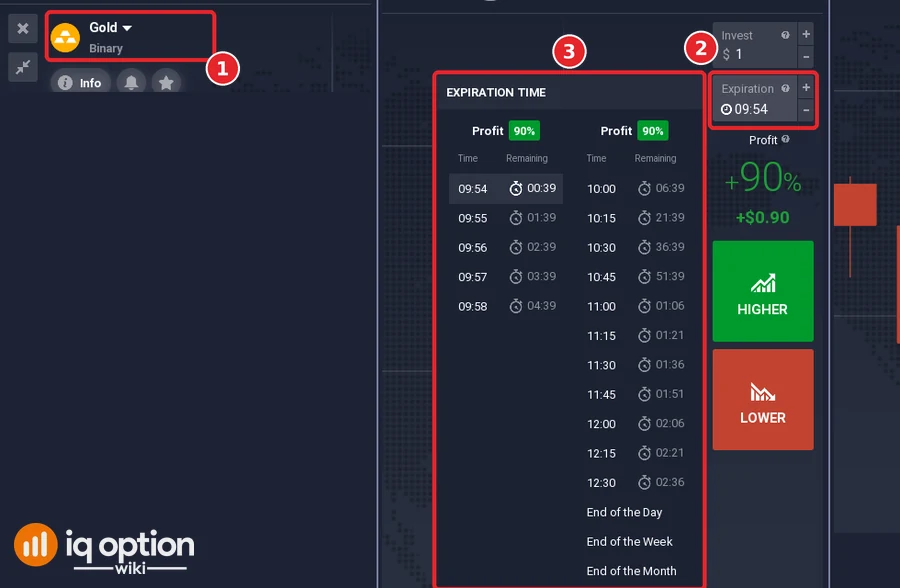Image resolution: width=900 pixels, height=588 pixels.
Task: Click the Invest help question mark icon
Action: (785, 35)
